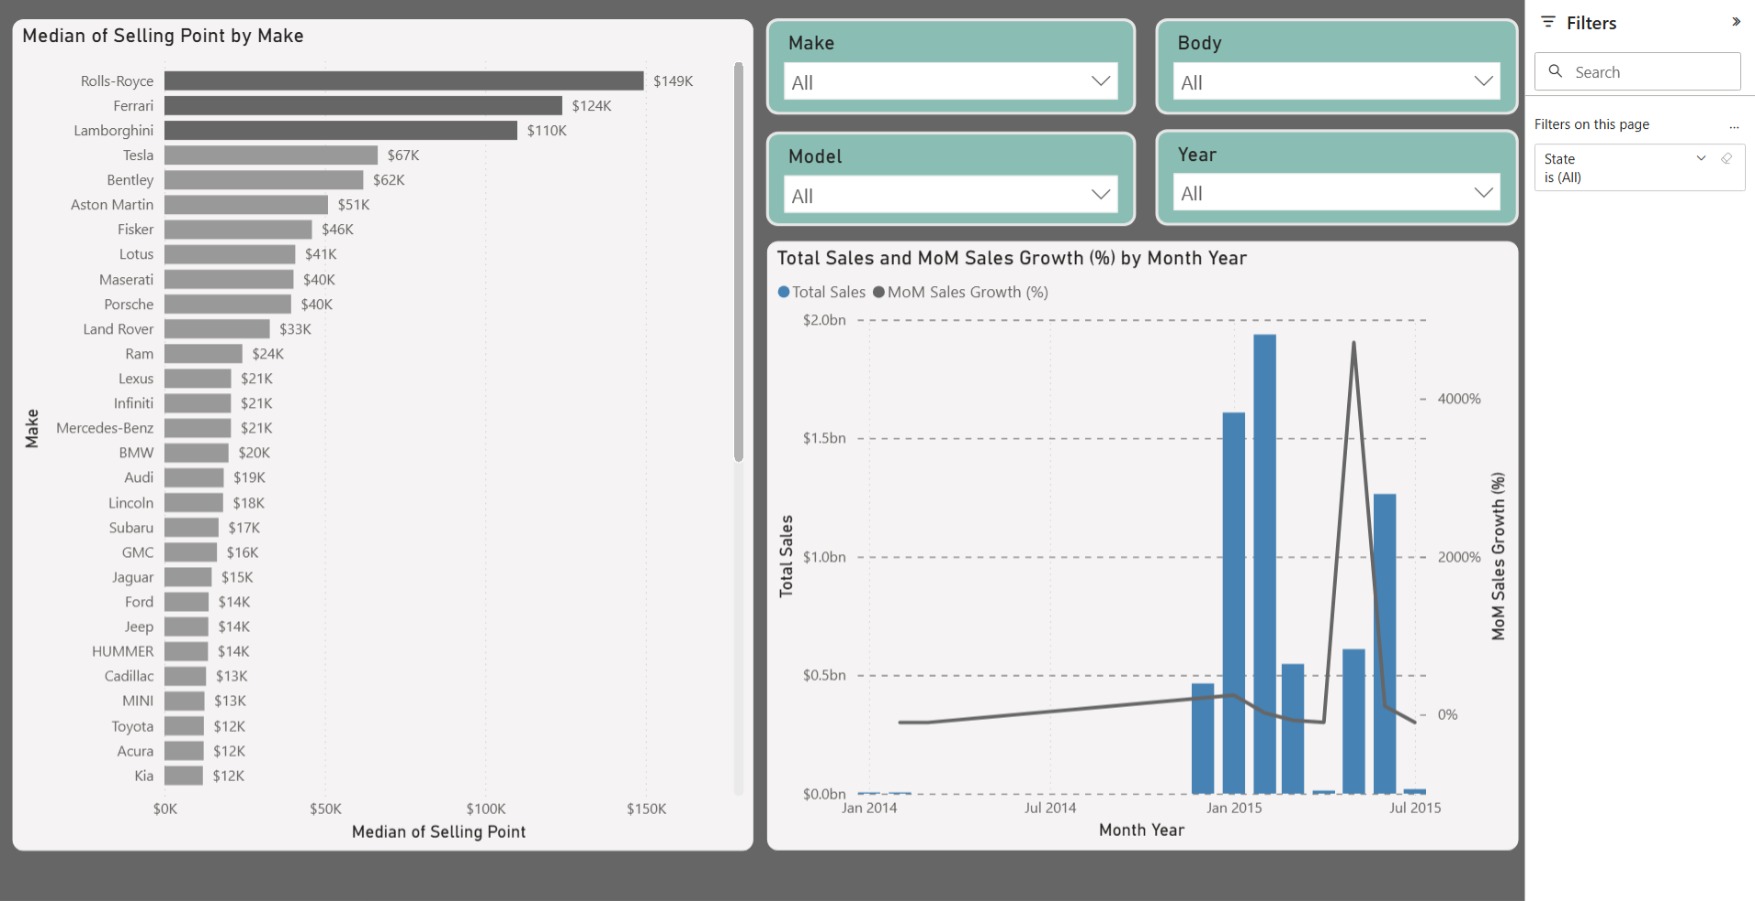The image size is (1755, 901).
Task: Click the Maserati bar
Action: click(229, 279)
